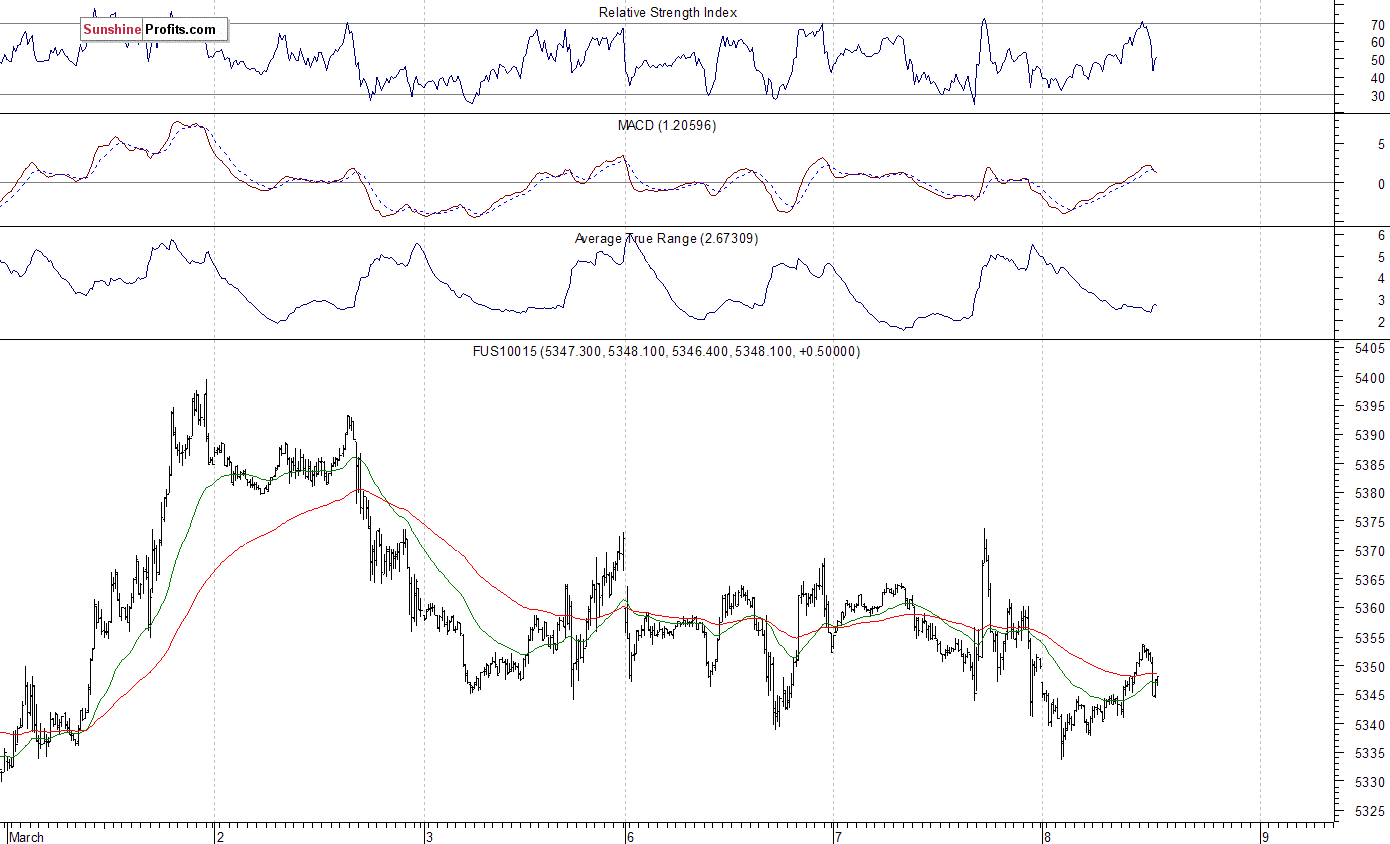The width and height of the screenshot is (1390, 844).
Task: Click date label 2 on time axis
Action: [x=221, y=837]
